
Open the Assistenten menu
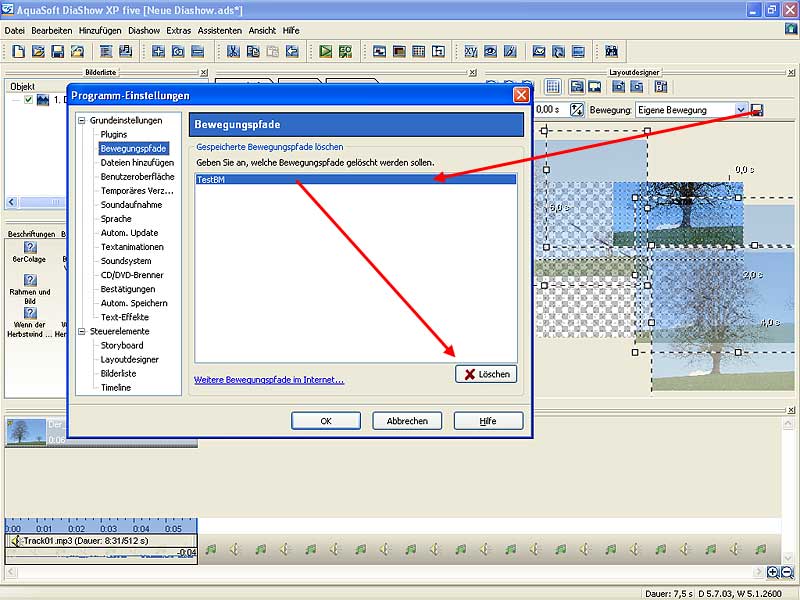pos(219,31)
